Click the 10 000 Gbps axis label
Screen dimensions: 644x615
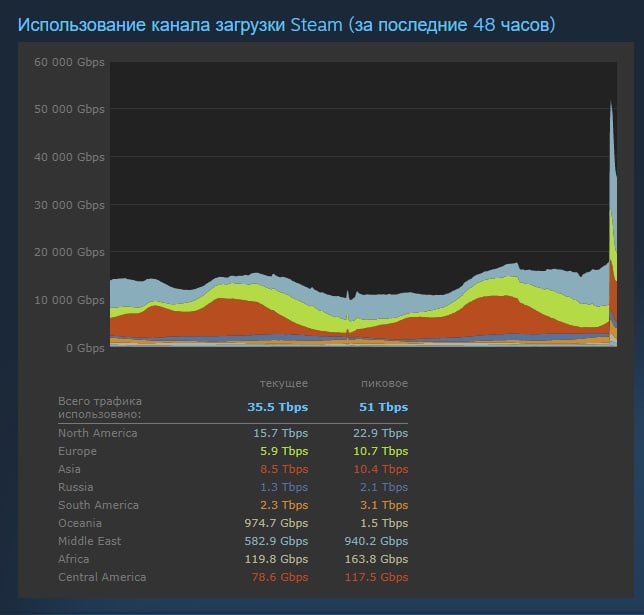pyautogui.click(x=69, y=300)
